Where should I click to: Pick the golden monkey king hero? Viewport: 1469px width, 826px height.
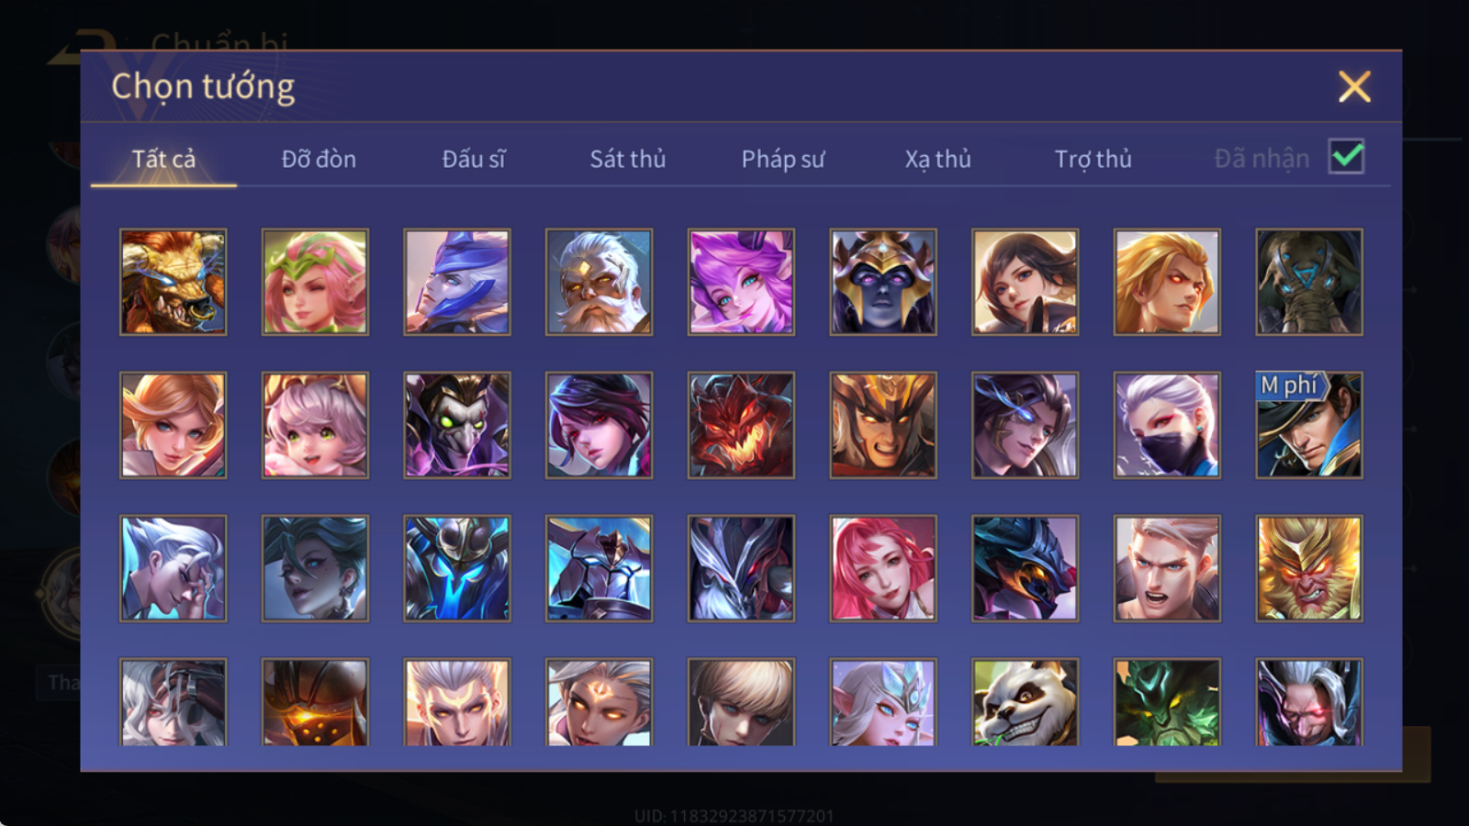point(1308,568)
